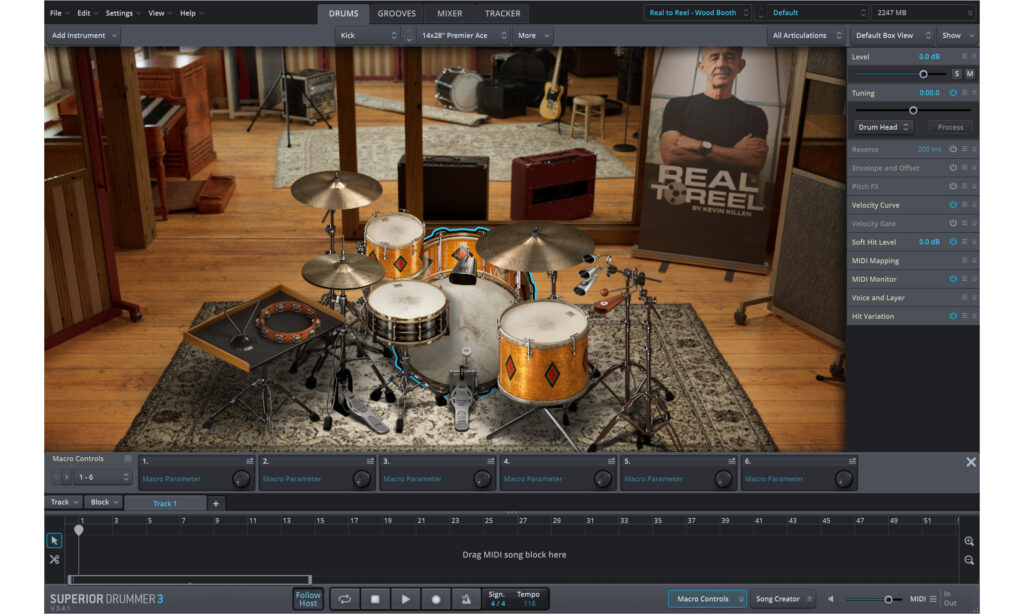Open Level property menu icon
This screenshot has height=614, width=1024.
pyautogui.click(x=964, y=56)
